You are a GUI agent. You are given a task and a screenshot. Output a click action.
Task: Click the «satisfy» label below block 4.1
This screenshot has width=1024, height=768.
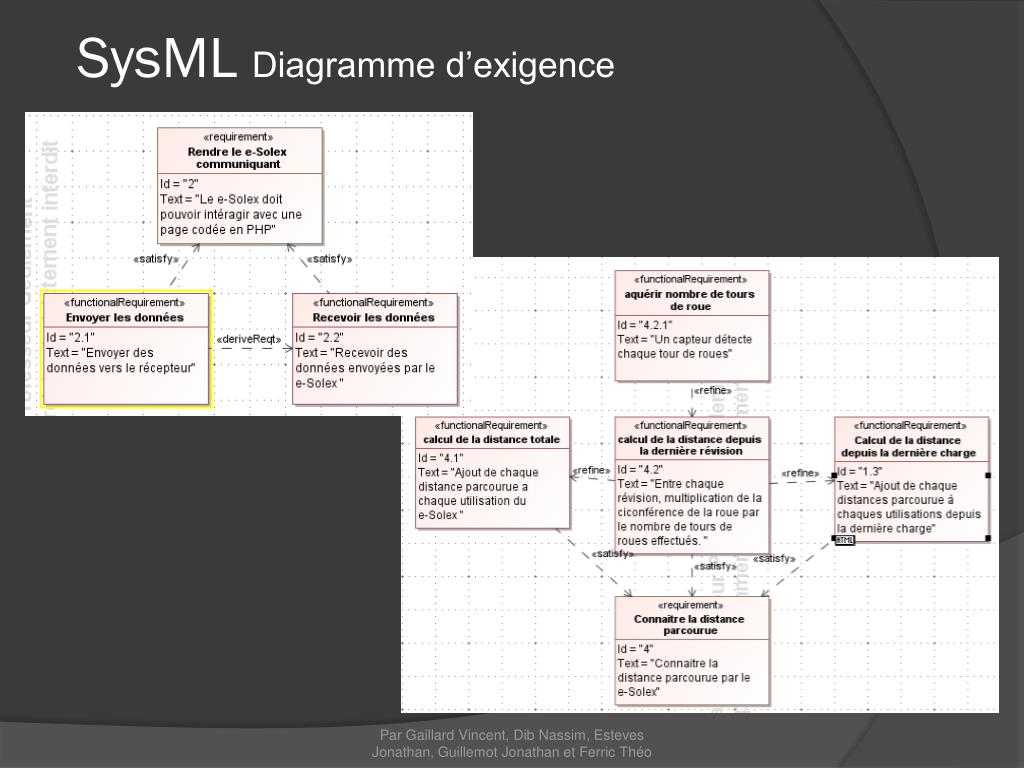pyautogui.click(x=613, y=554)
